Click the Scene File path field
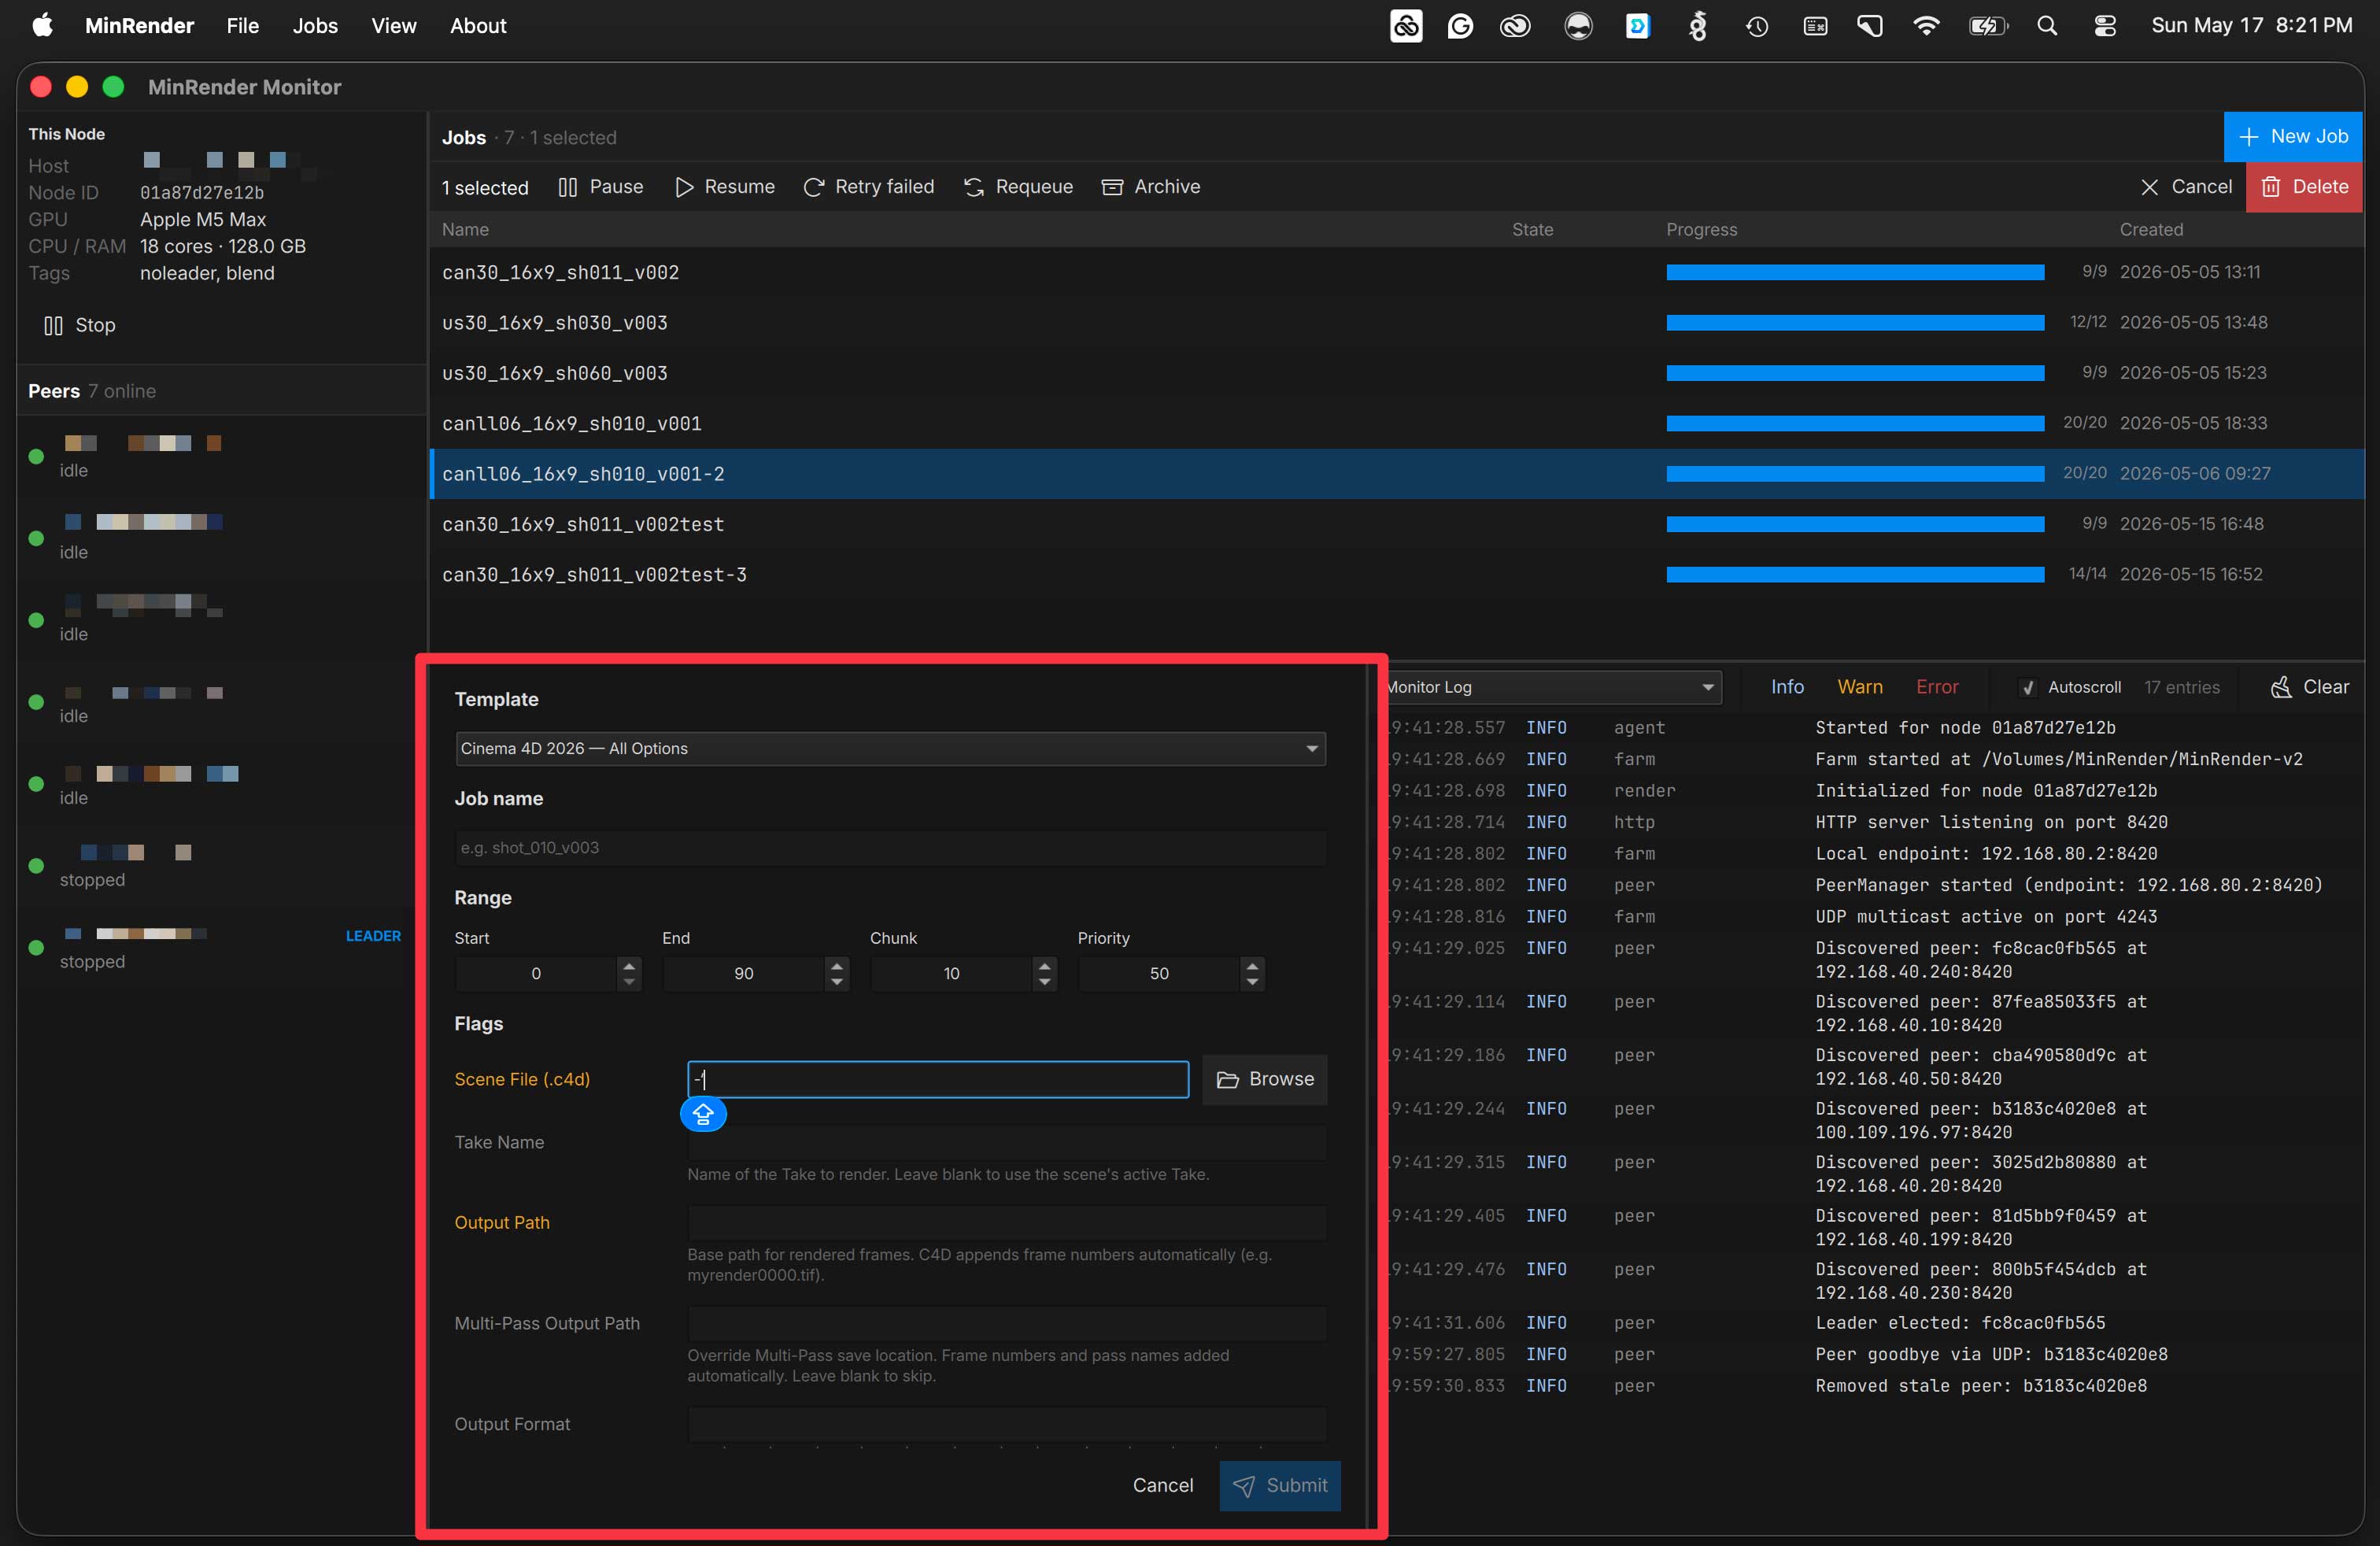 [x=938, y=1079]
